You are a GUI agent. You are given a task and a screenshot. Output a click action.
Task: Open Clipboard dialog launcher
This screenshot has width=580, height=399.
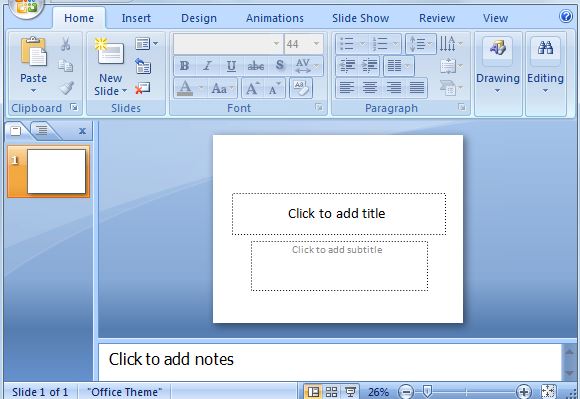click(x=74, y=107)
